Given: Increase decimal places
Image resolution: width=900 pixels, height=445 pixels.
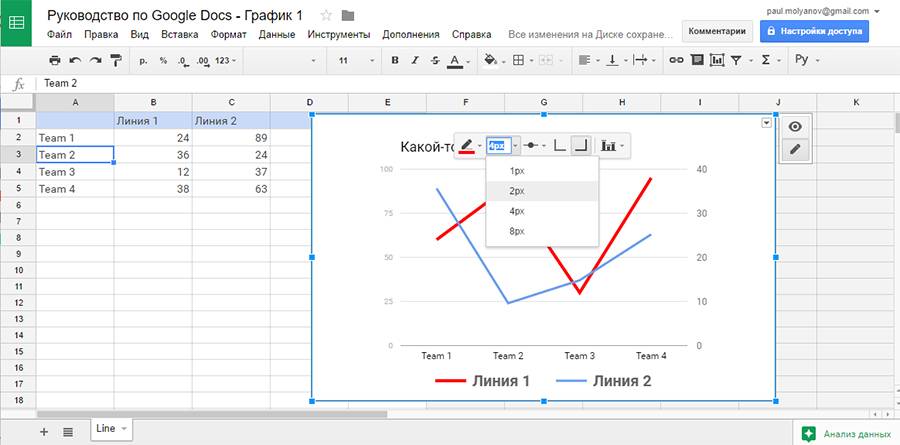Looking at the screenshot, I should (x=203, y=61).
